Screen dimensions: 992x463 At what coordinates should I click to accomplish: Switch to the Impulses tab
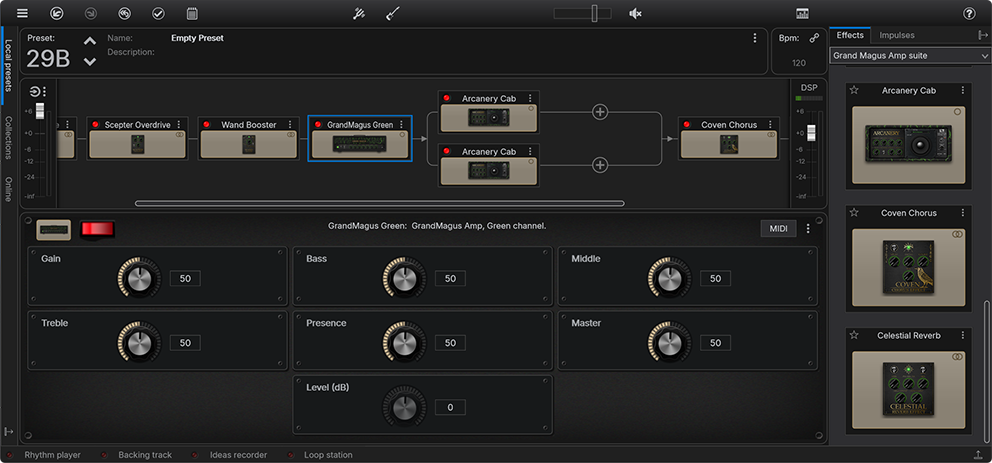pos(896,35)
